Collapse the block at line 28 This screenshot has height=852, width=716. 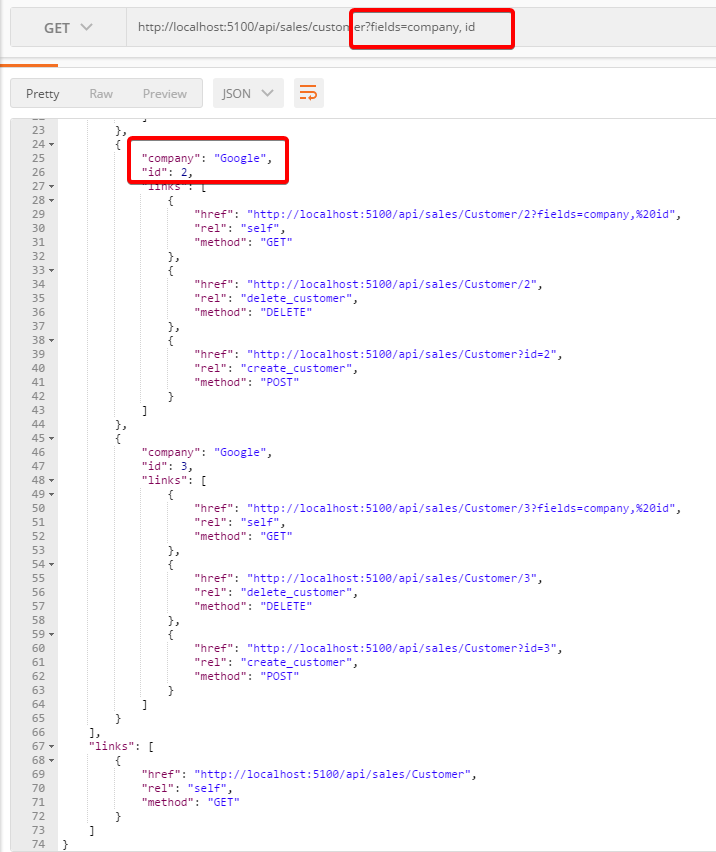pyautogui.click(x=52, y=201)
